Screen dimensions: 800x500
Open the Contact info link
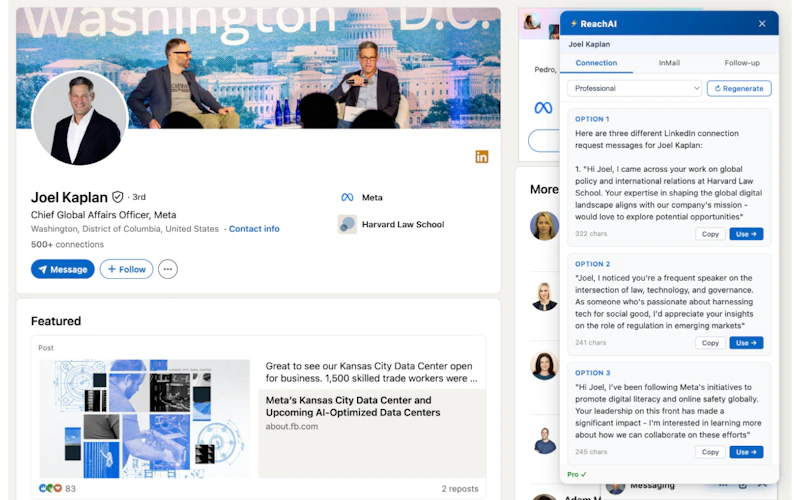click(254, 229)
